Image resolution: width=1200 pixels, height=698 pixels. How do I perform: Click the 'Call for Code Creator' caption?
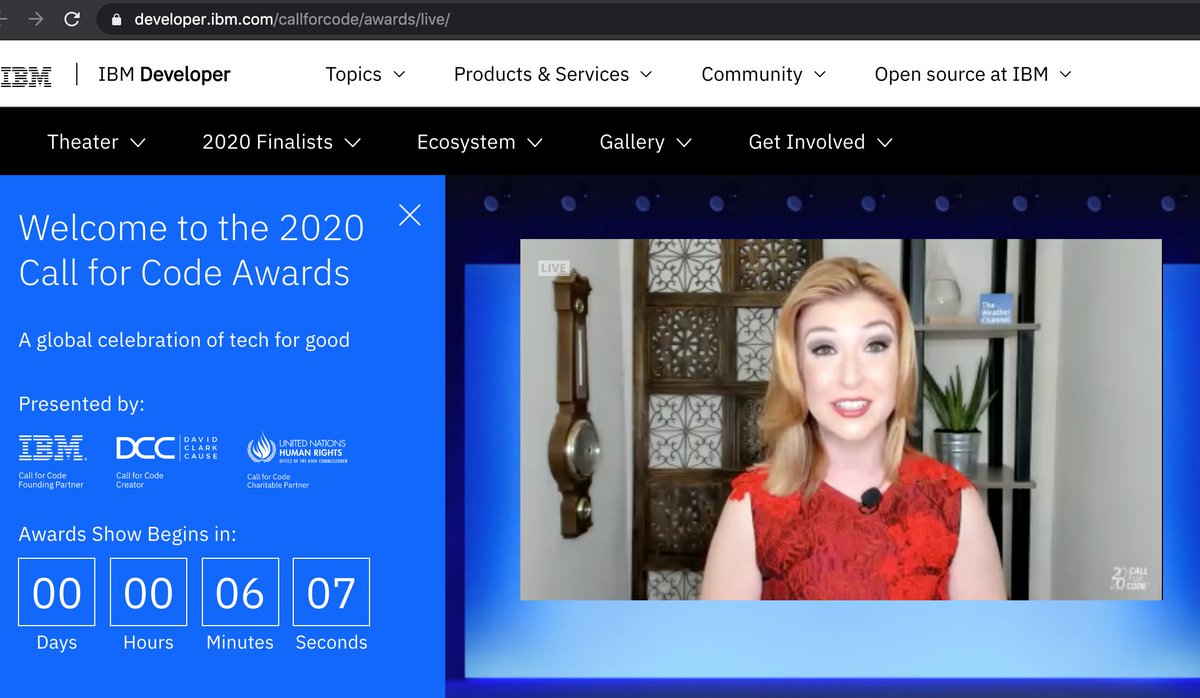(x=140, y=480)
